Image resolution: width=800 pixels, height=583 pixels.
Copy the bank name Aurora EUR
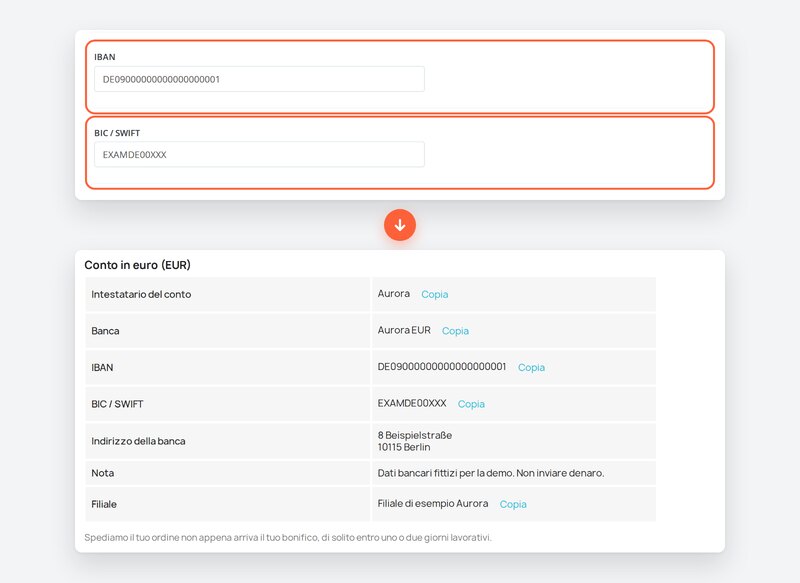pyautogui.click(x=455, y=331)
